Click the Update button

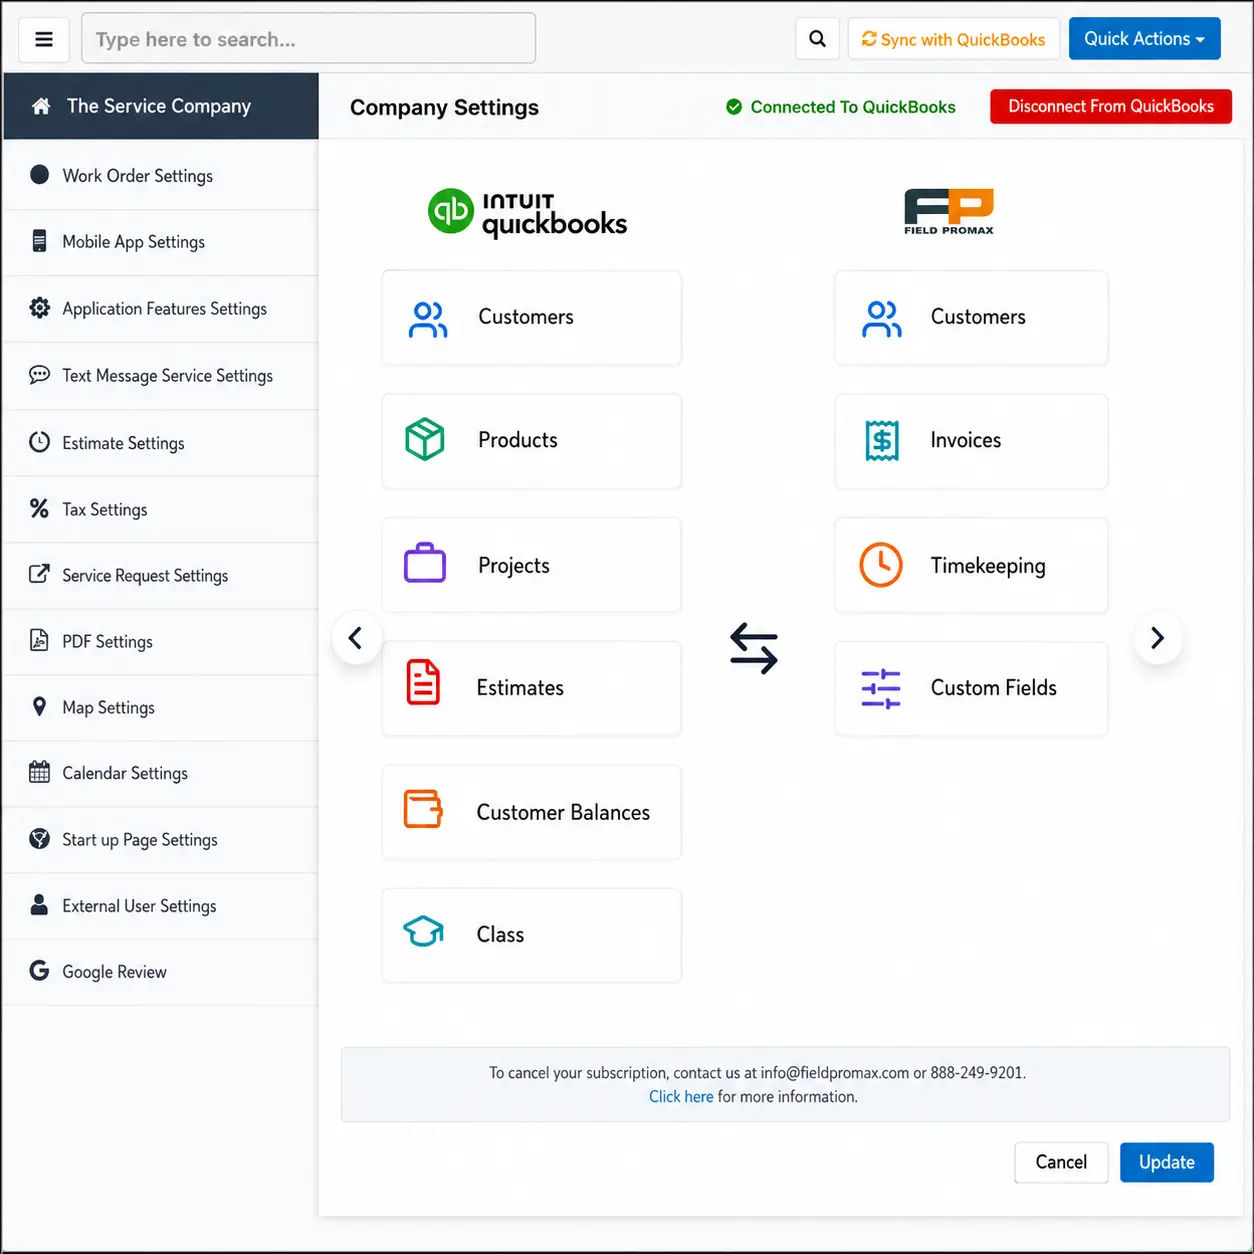(1167, 1162)
